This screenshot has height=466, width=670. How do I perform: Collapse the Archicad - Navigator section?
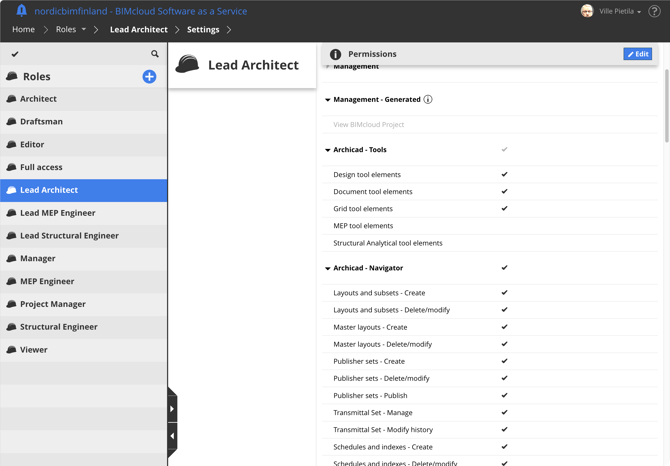coord(328,268)
